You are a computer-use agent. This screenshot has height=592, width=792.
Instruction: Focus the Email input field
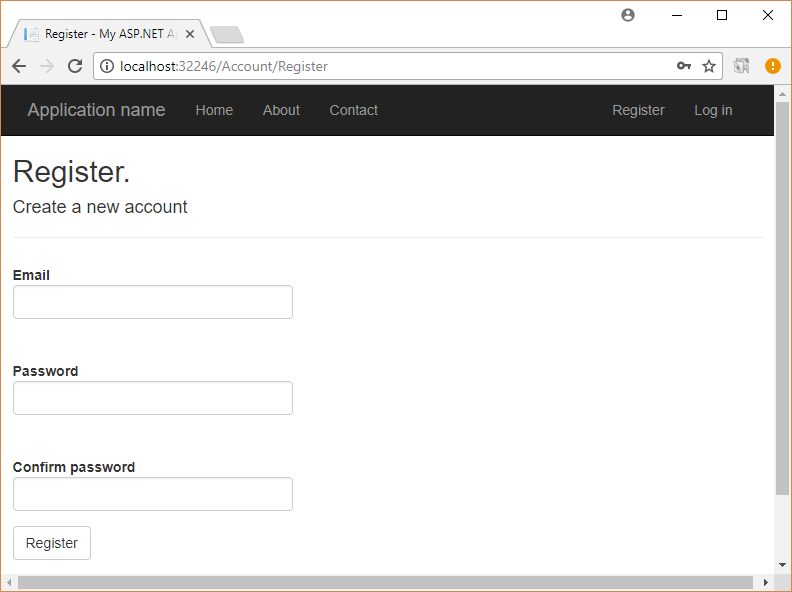coord(153,302)
